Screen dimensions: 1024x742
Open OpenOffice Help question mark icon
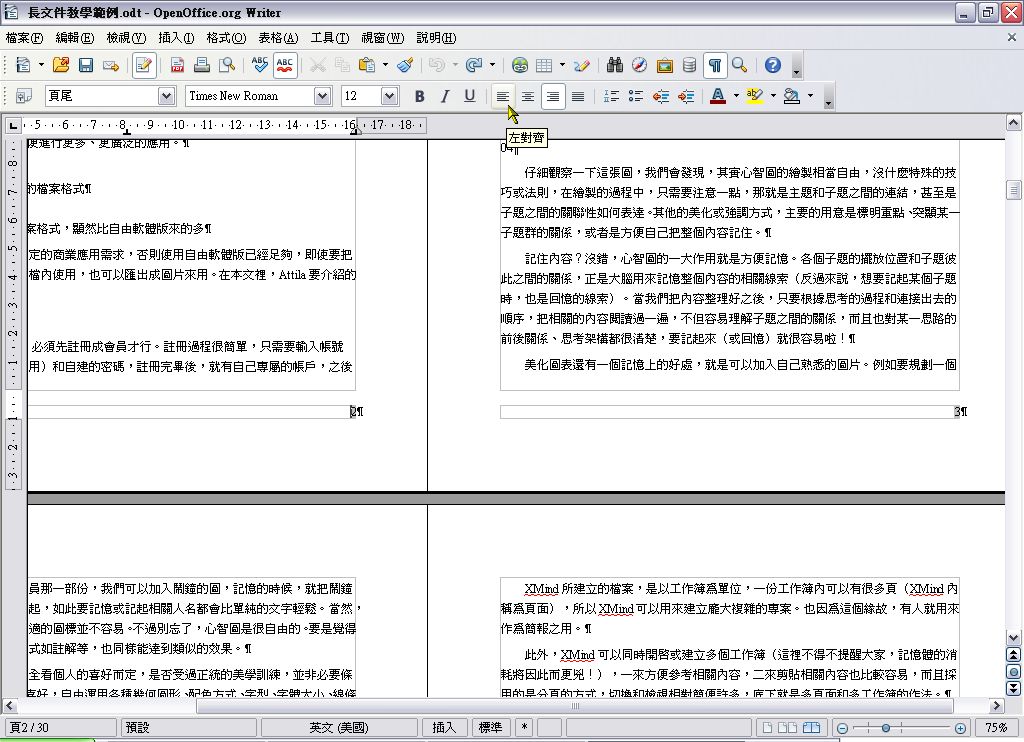pos(773,65)
